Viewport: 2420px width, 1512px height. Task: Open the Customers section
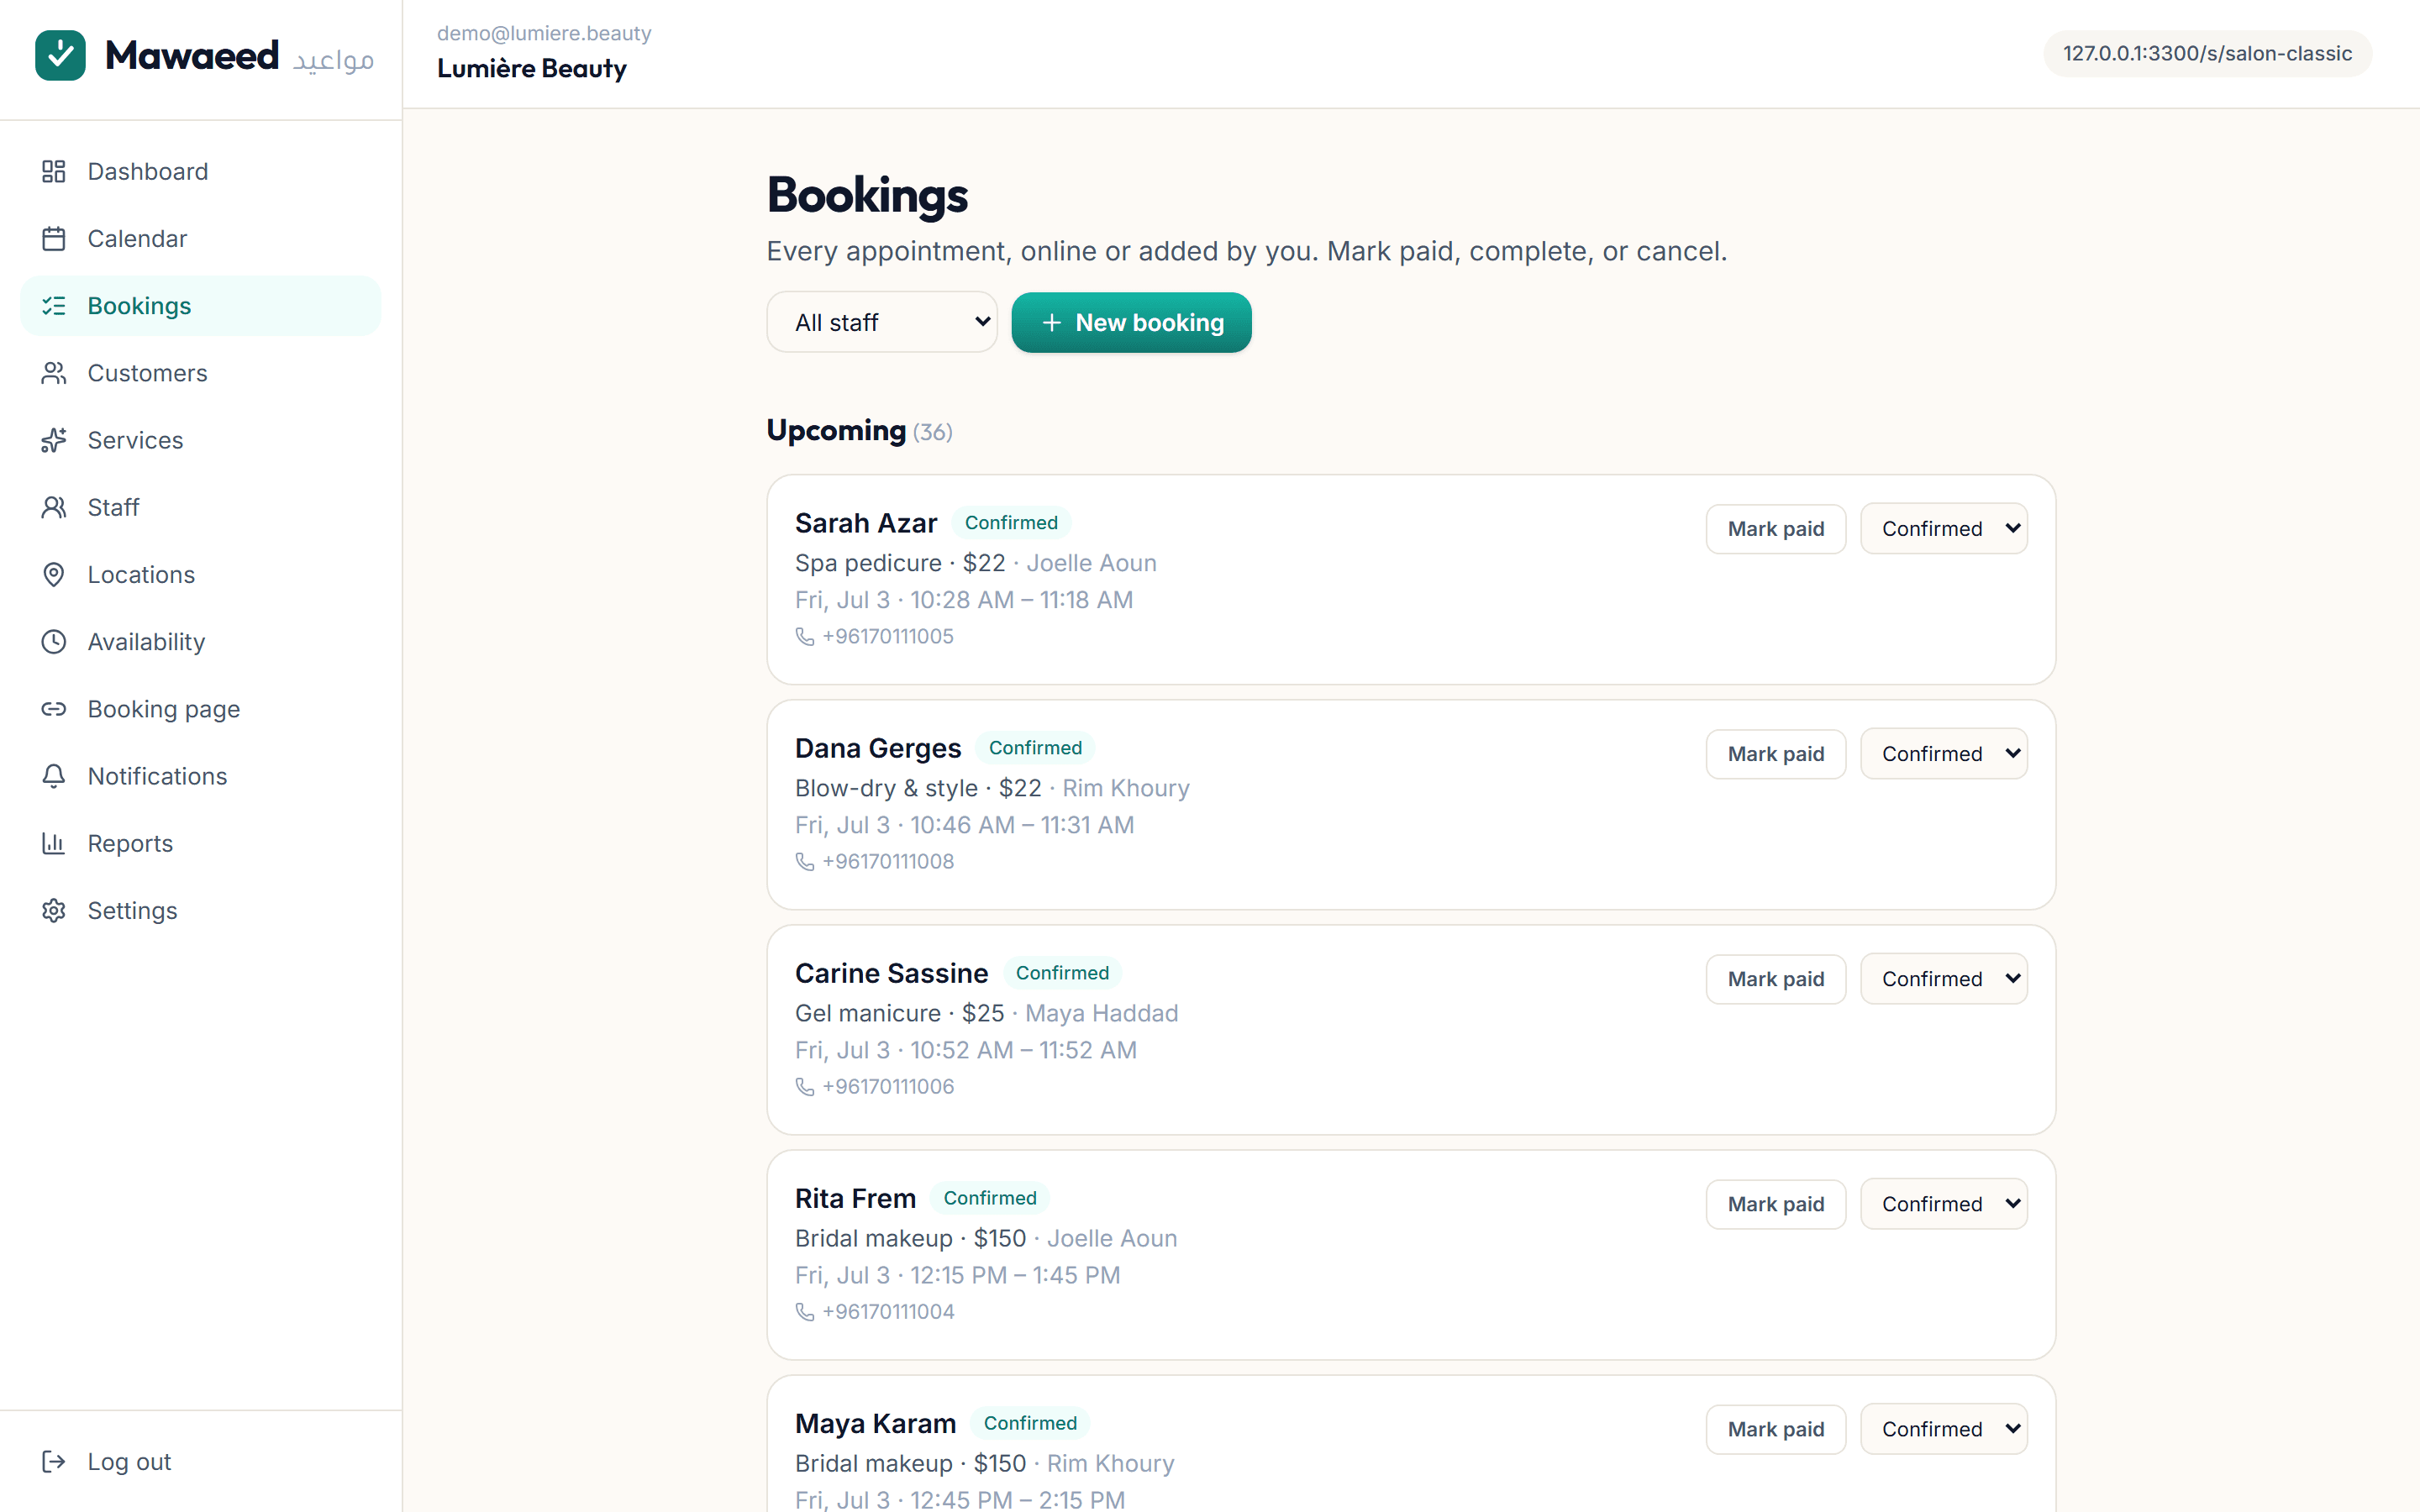pos(200,372)
